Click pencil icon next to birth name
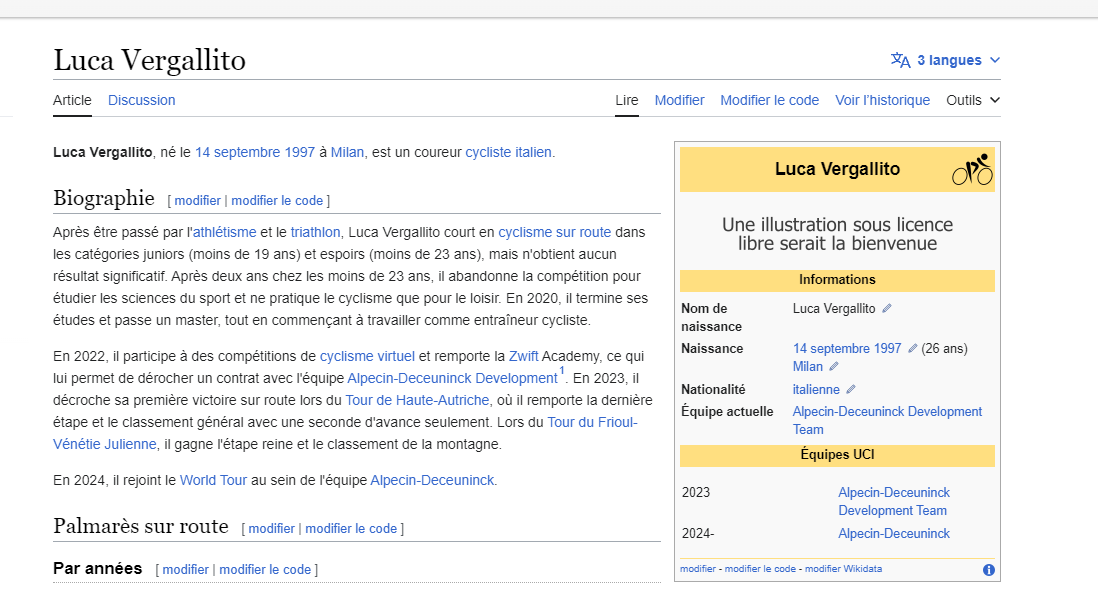The image size is (1098, 591). [x=887, y=309]
